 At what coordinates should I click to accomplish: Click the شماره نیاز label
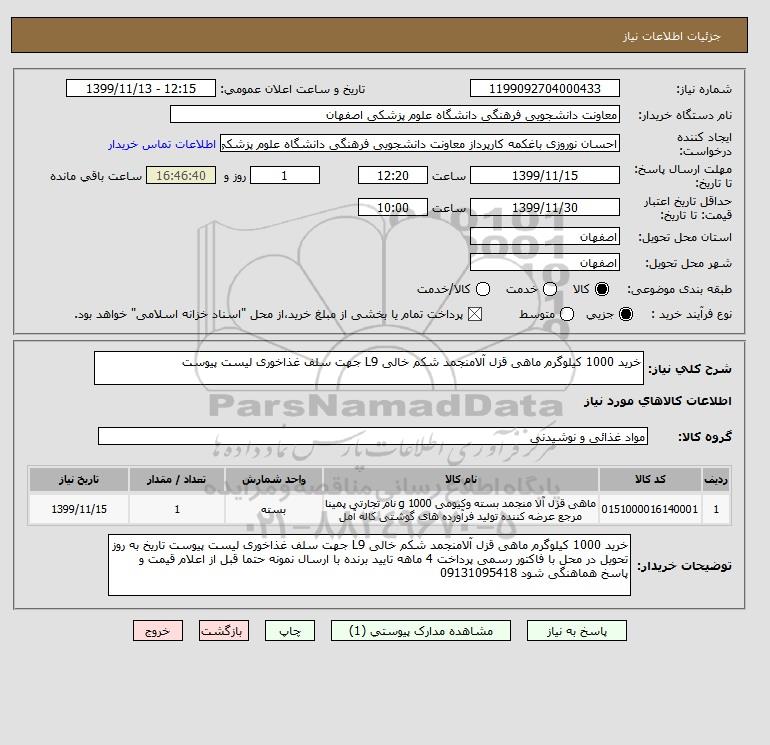pos(704,89)
